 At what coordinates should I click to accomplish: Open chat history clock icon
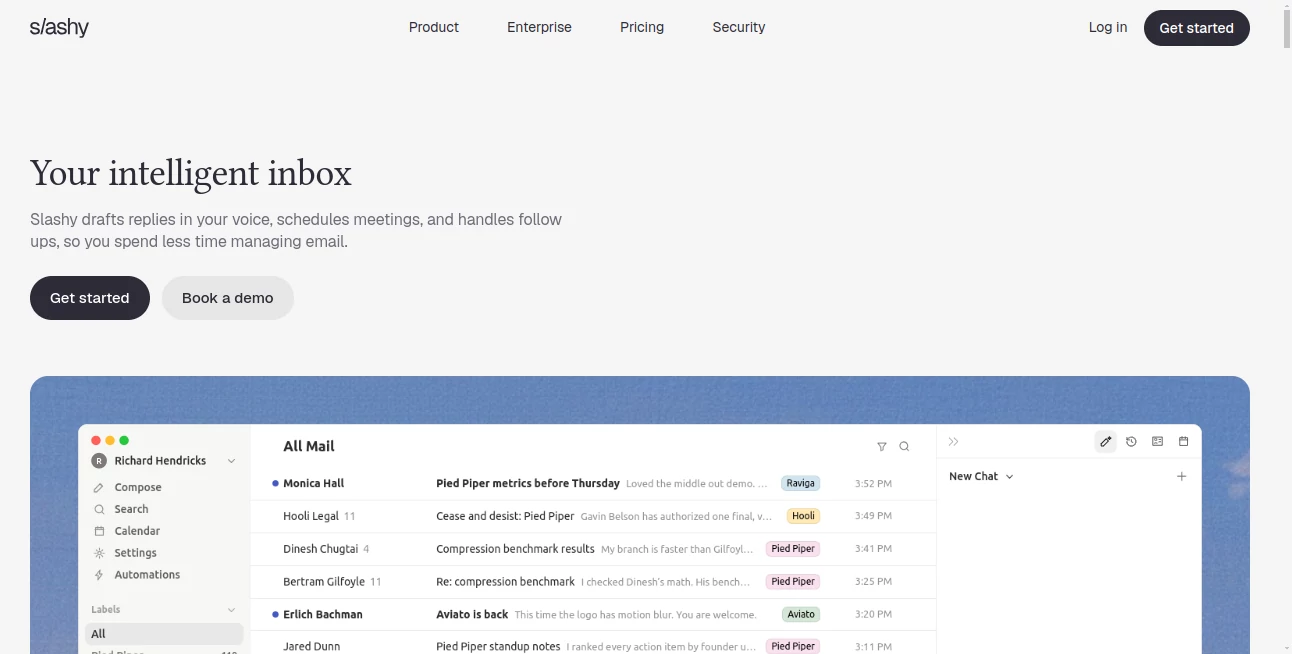click(x=1131, y=442)
